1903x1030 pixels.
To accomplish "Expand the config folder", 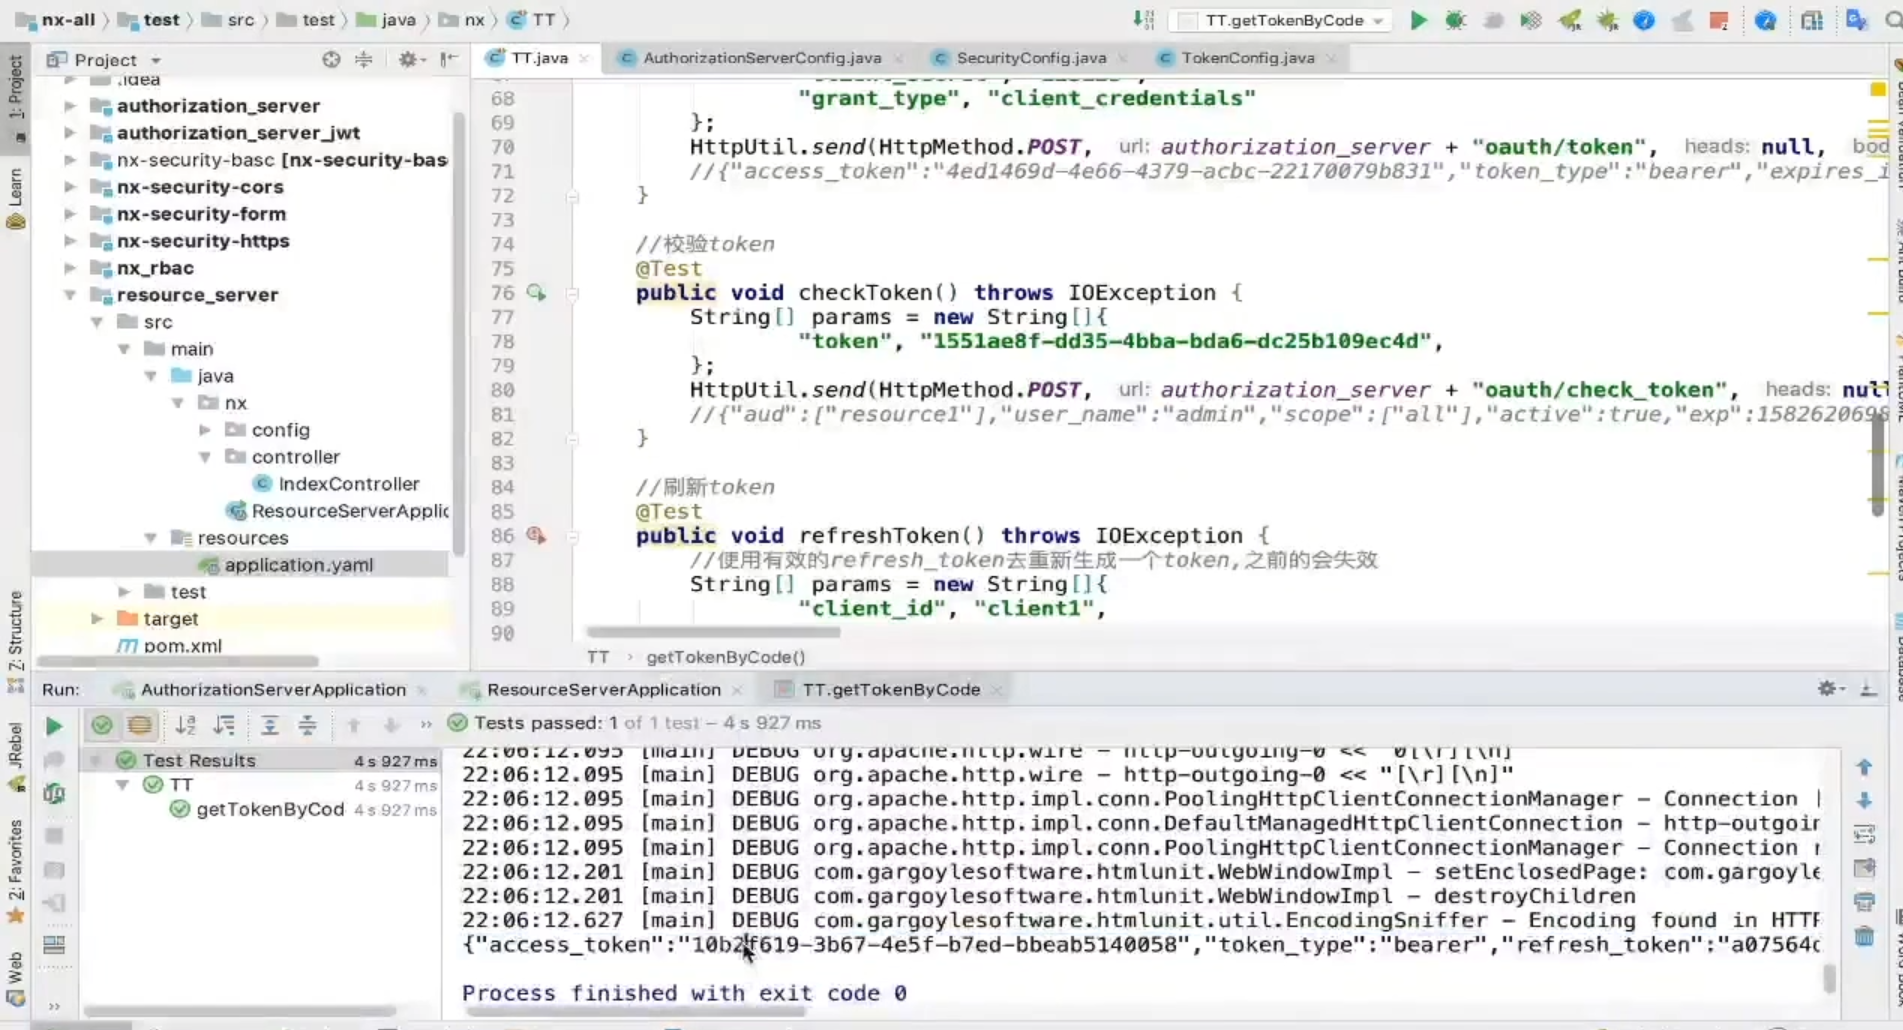I will point(205,429).
